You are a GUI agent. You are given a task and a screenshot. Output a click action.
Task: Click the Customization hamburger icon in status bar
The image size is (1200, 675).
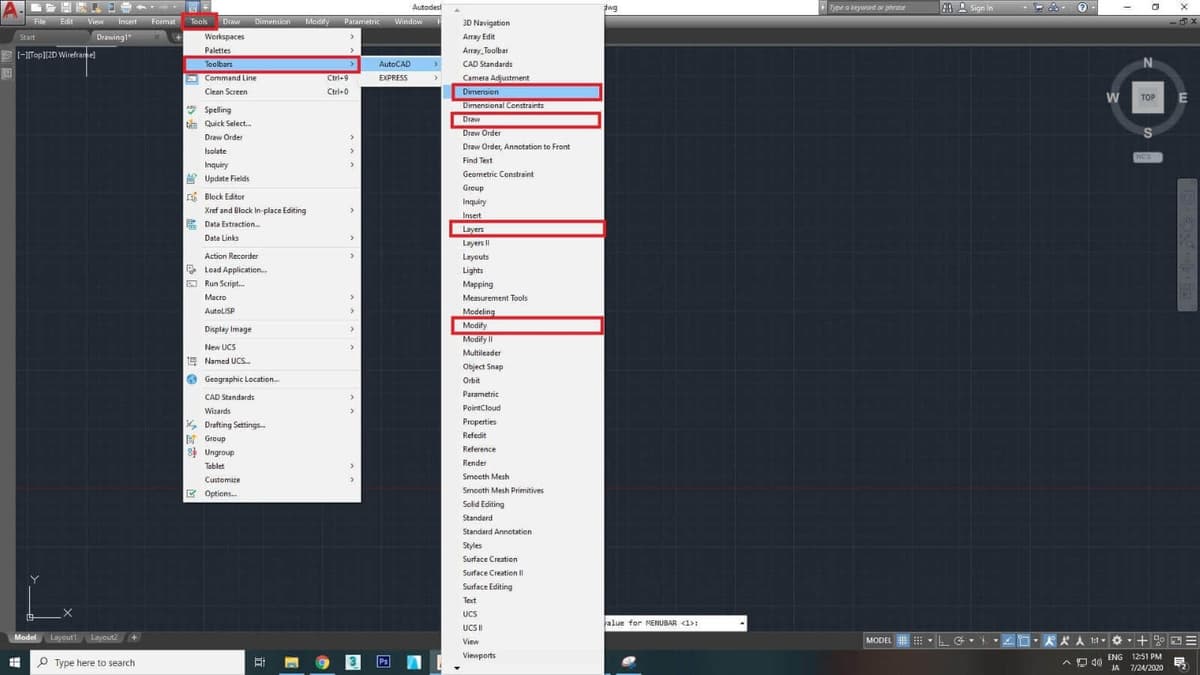[1192, 640]
